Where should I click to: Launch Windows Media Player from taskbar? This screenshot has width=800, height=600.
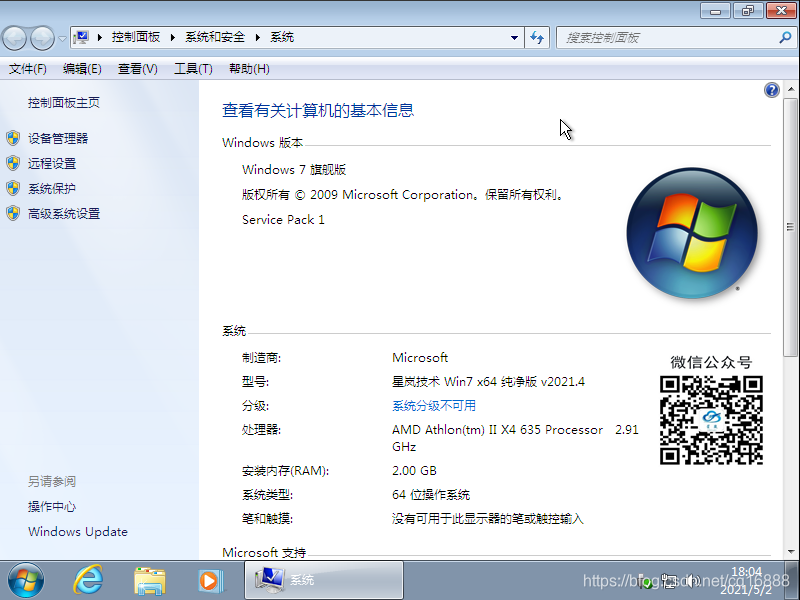pos(210,581)
